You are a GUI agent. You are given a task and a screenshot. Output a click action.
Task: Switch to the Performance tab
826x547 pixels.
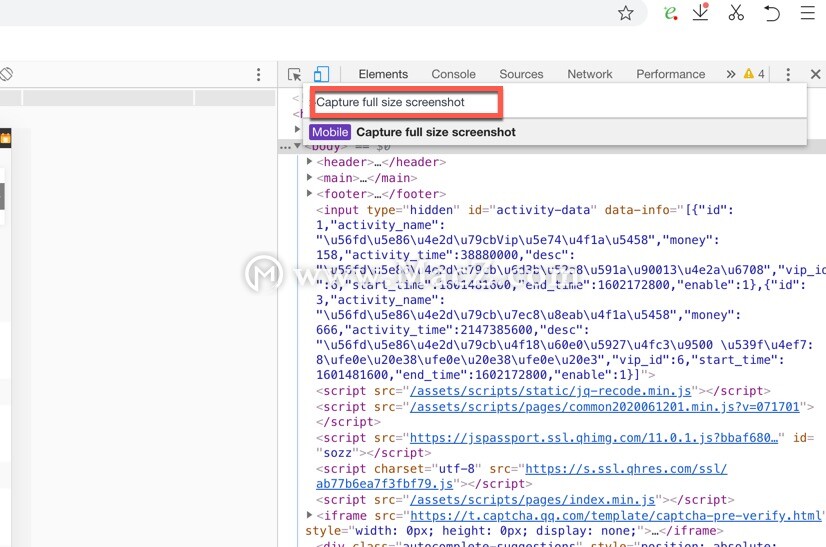coord(670,74)
